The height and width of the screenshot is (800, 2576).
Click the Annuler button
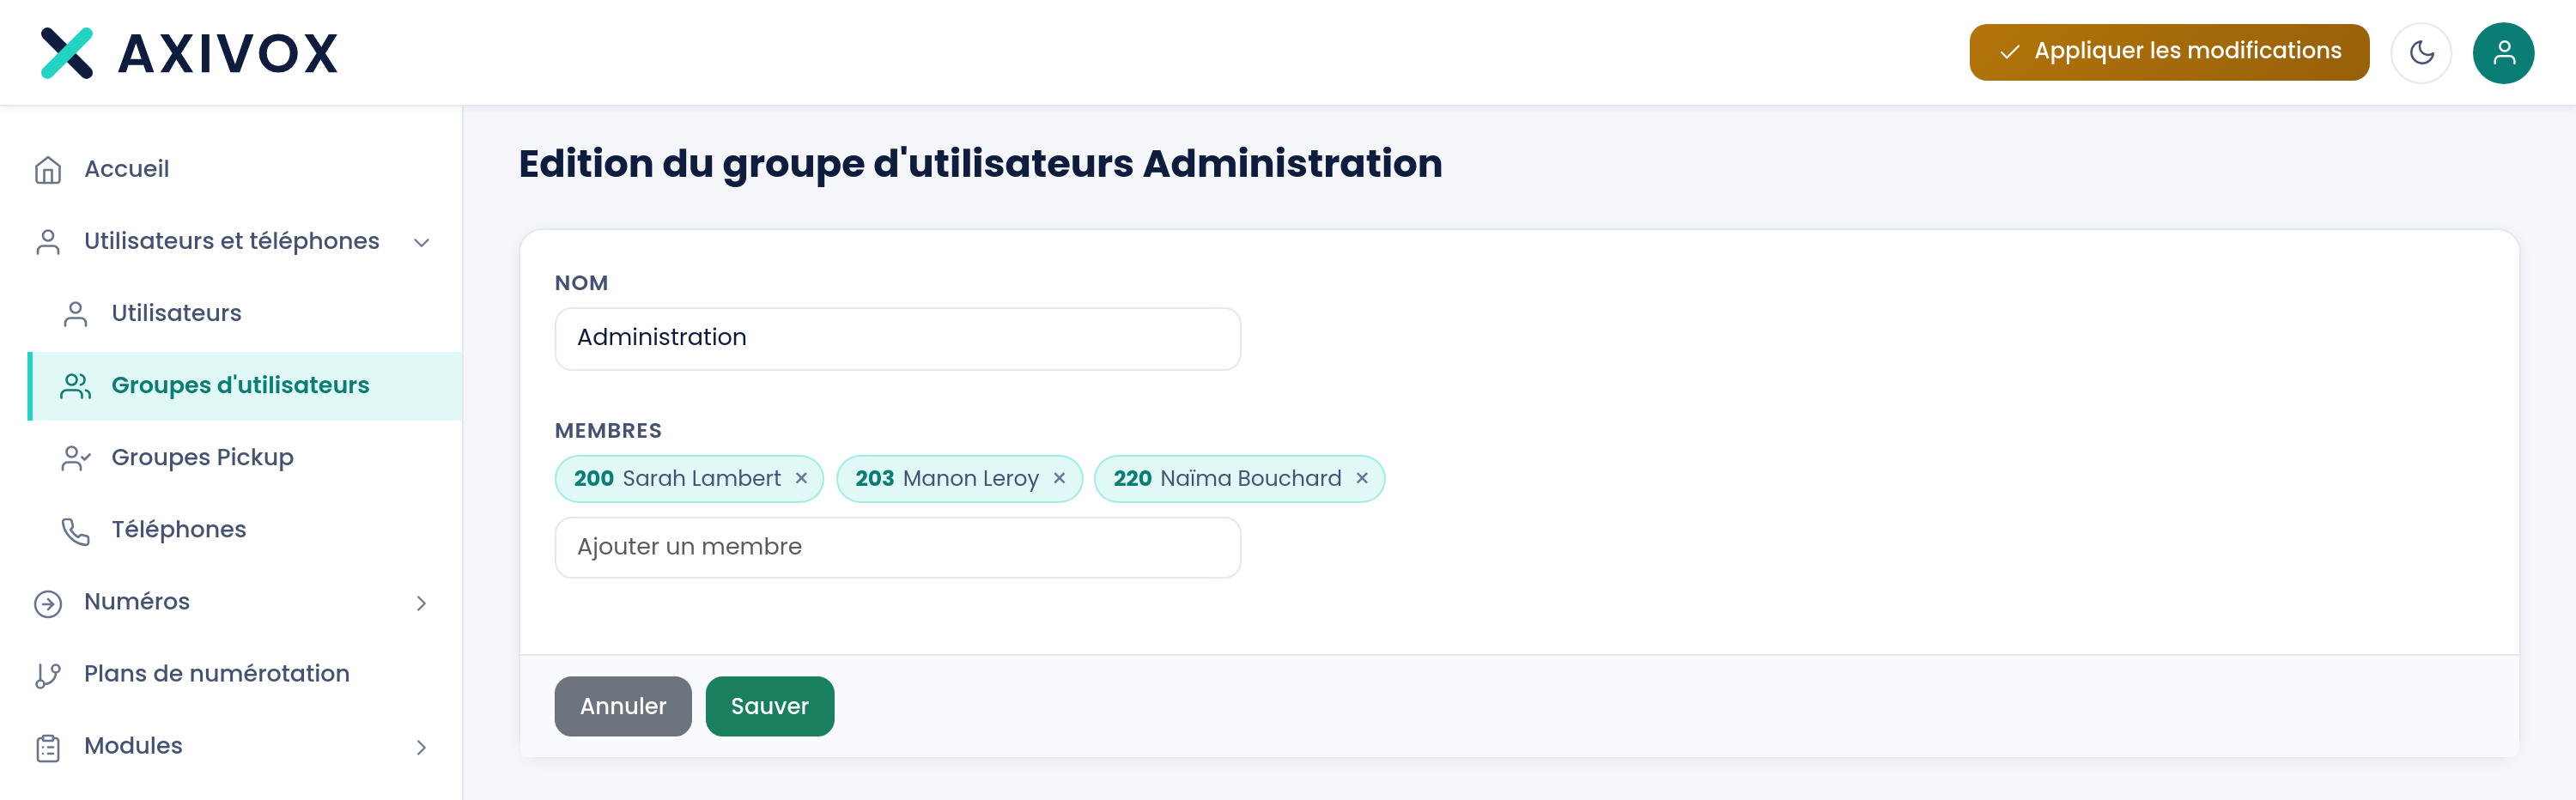[x=623, y=706]
